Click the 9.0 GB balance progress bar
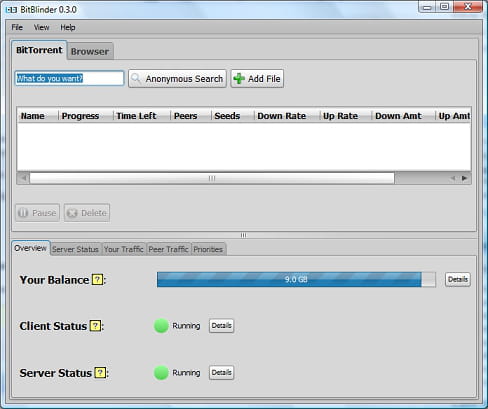This screenshot has height=409, width=488. point(296,279)
